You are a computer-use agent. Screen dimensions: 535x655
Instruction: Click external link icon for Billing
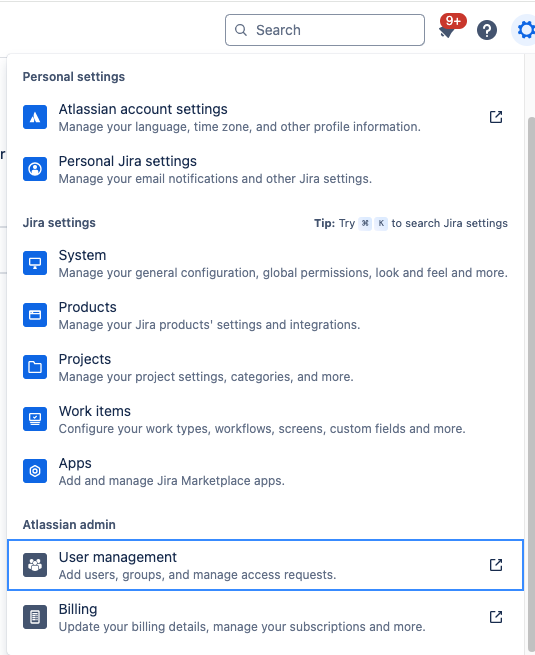[496, 617]
